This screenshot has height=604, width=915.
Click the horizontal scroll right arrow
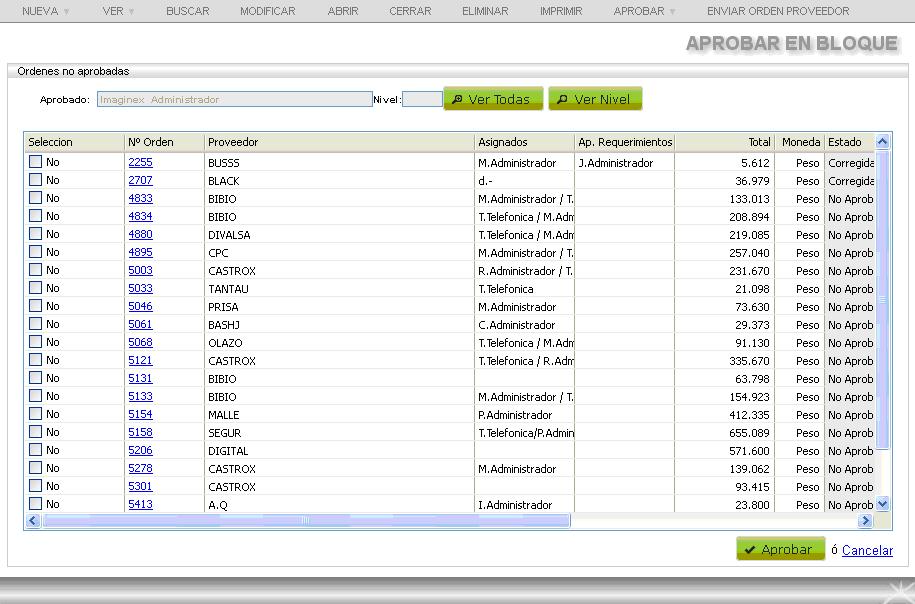[x=865, y=520]
